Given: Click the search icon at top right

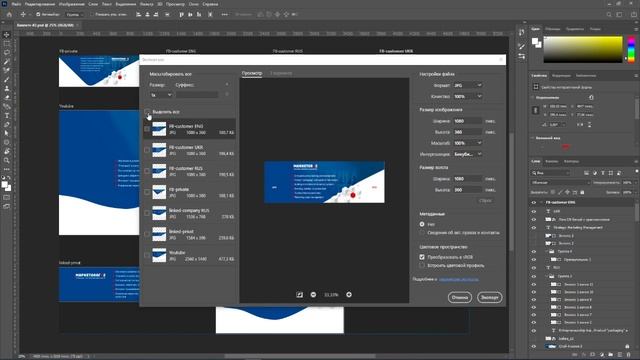Looking at the screenshot, I should [609, 14].
